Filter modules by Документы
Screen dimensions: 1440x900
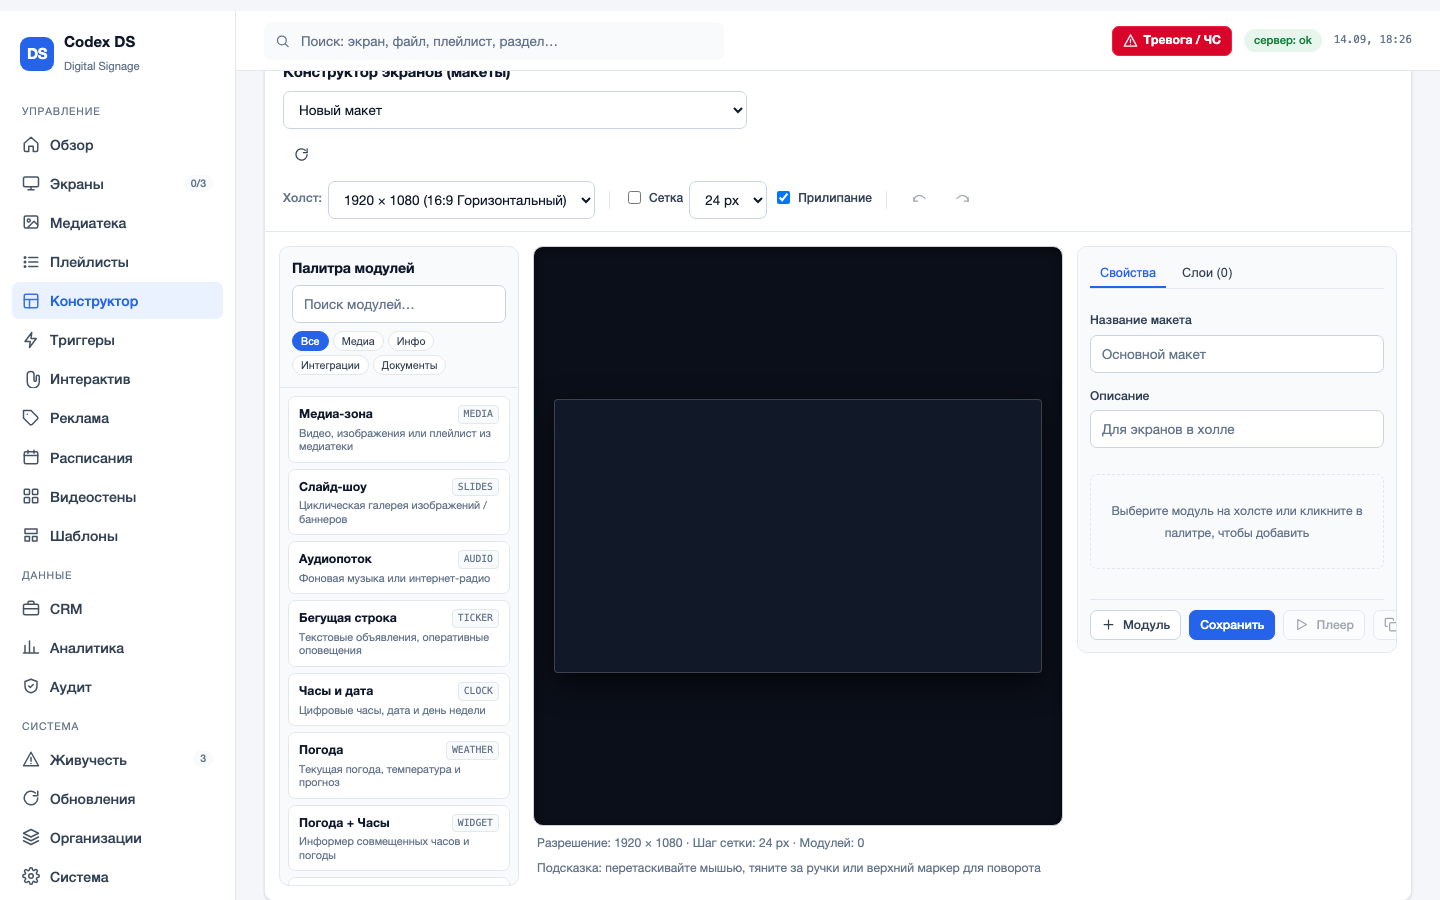[x=409, y=365]
